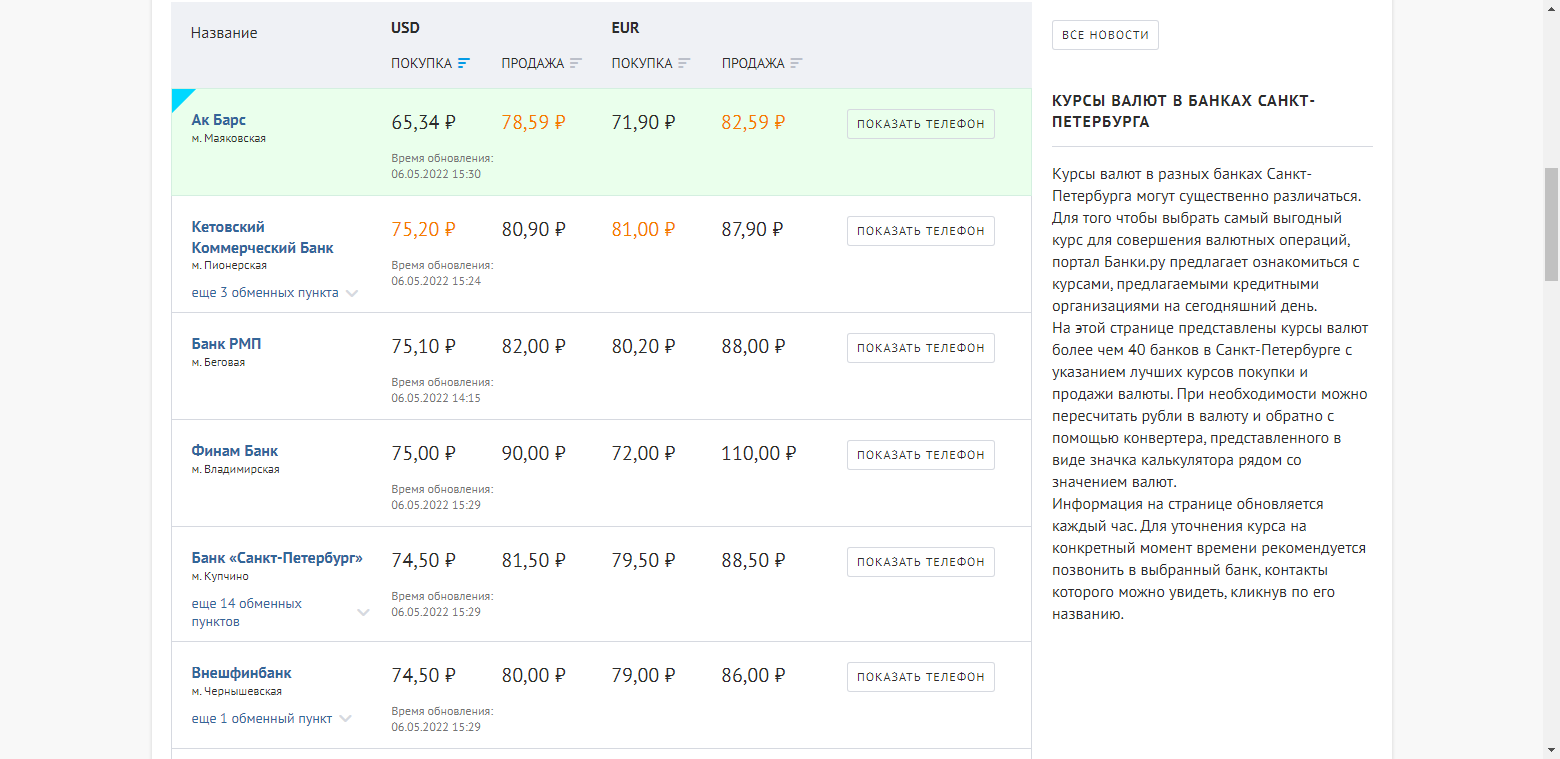Click the EUR Продажа sort icon
1560x759 pixels.
point(796,63)
